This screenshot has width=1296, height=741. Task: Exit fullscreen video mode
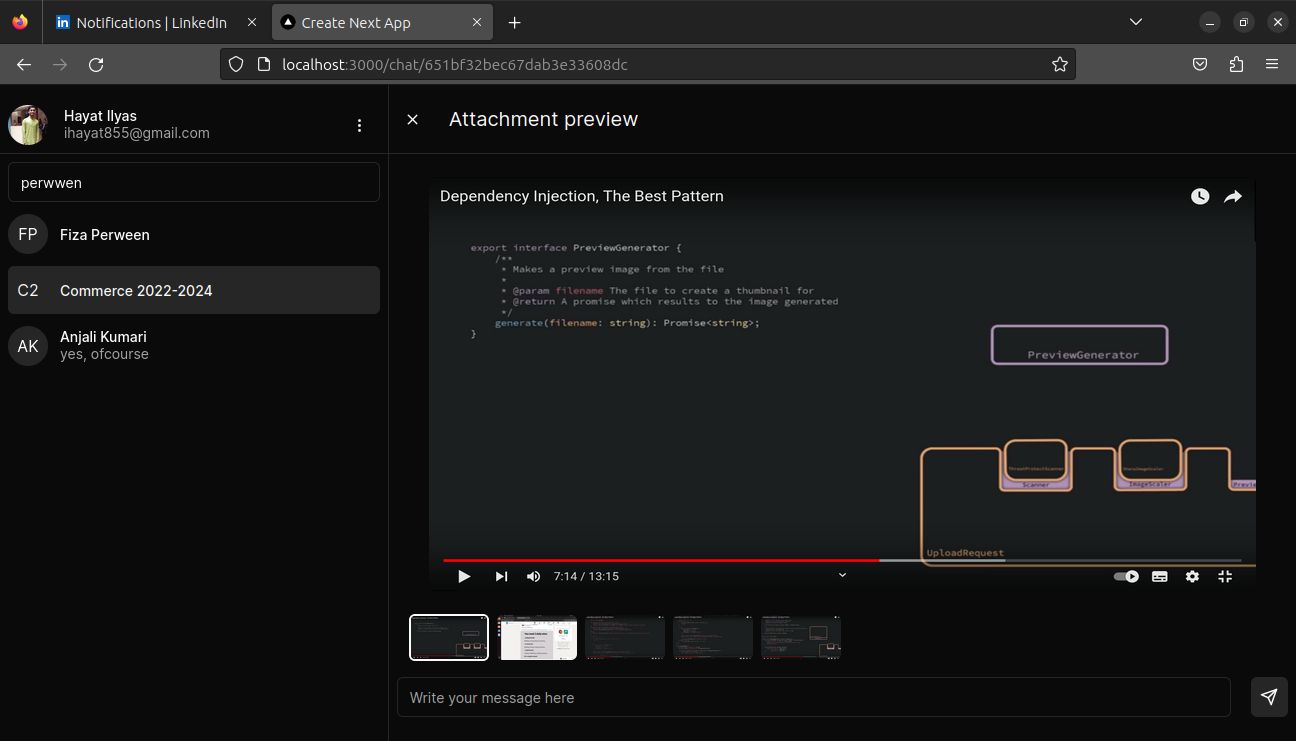click(x=1224, y=576)
